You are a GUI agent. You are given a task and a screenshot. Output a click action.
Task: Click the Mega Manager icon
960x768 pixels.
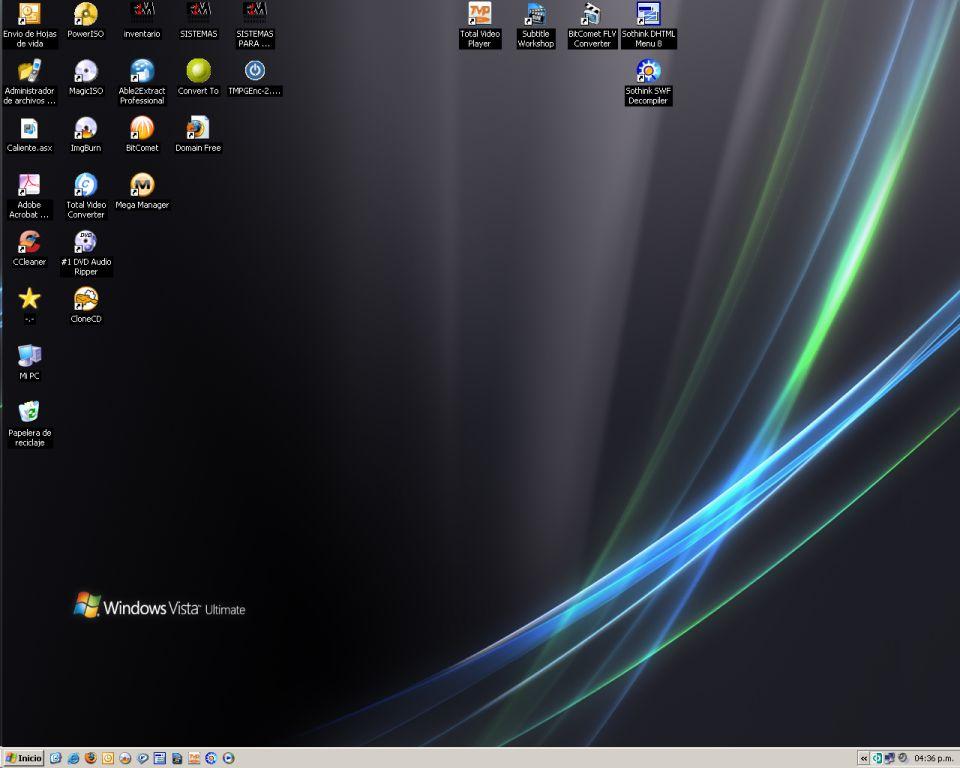tap(142, 186)
